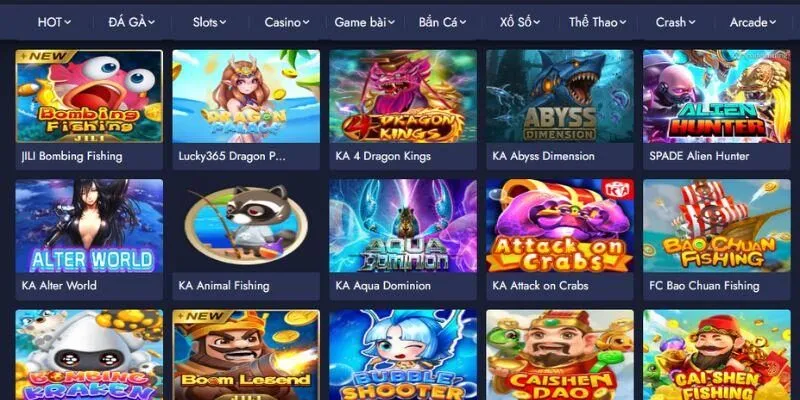Image resolution: width=800 pixels, height=400 pixels.
Task: Open the Boom Legend game icon
Action: pyautogui.click(x=246, y=355)
